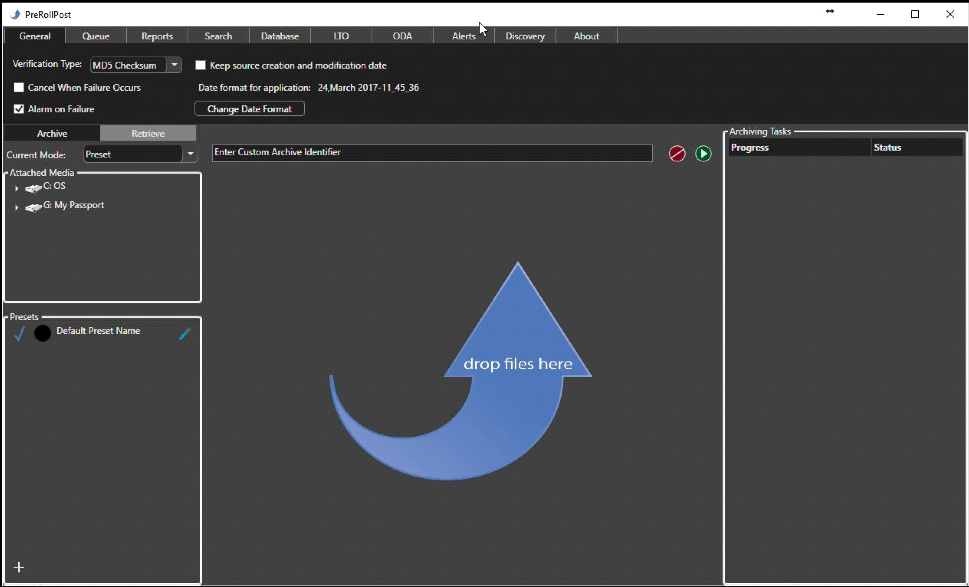Select the Archive sub-tab
The width and height of the screenshot is (969, 587).
[52, 133]
